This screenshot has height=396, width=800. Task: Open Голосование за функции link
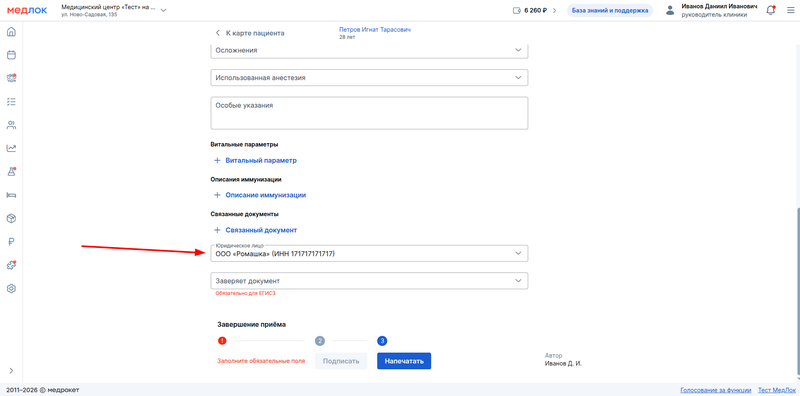pyautogui.click(x=715, y=390)
